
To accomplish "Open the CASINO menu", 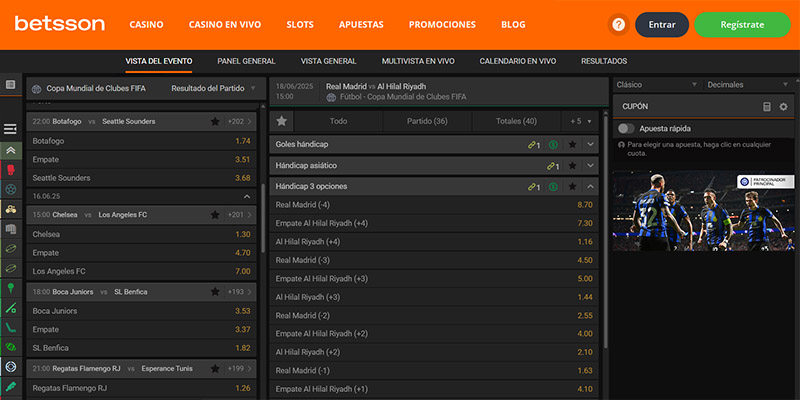I will point(146,24).
